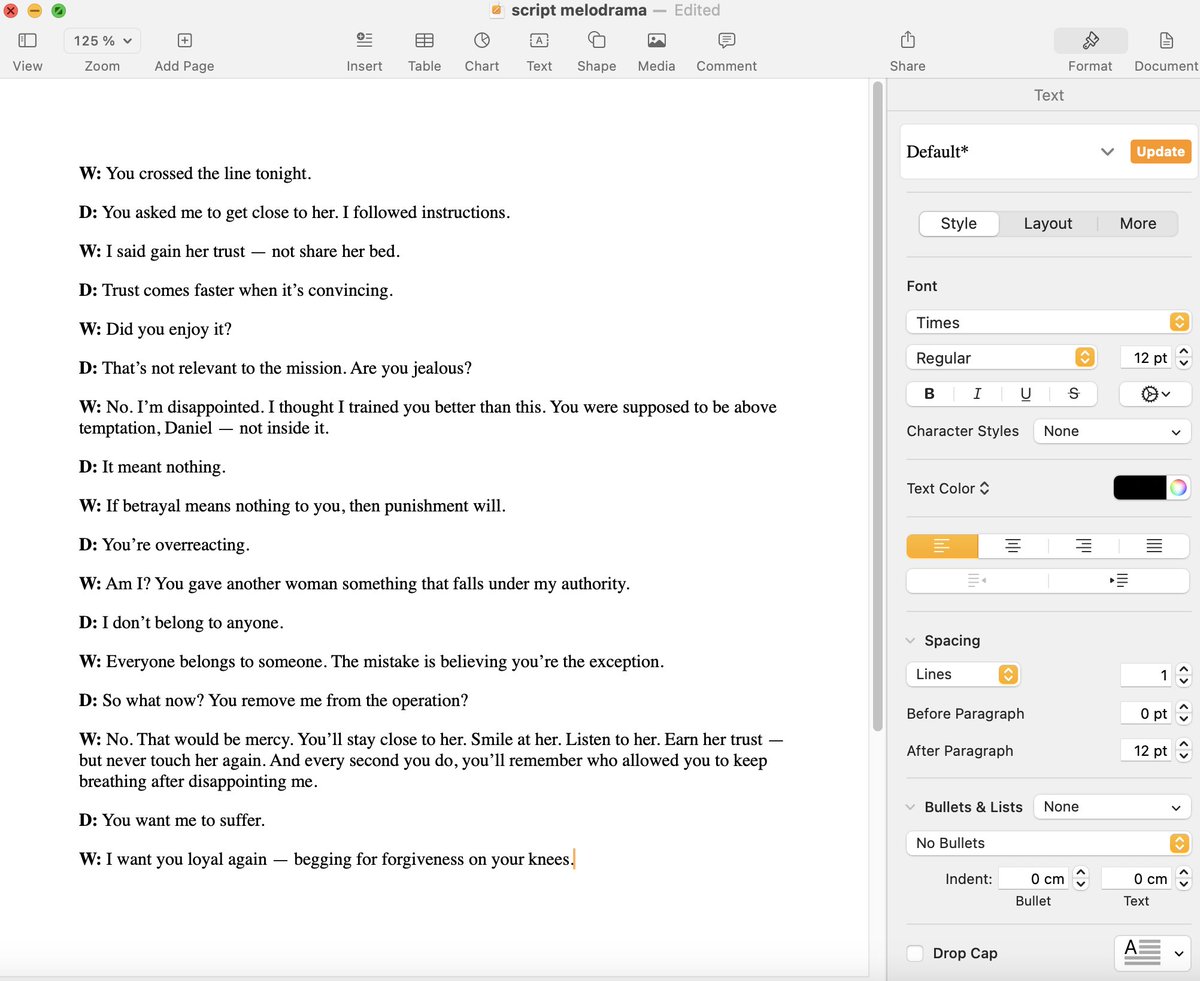Add a Text box from toolbar
The width and height of the screenshot is (1200, 981).
[539, 40]
